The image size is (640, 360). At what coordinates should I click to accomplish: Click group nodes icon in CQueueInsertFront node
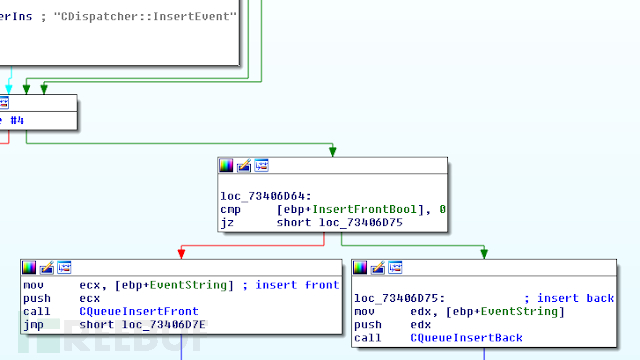(64, 268)
